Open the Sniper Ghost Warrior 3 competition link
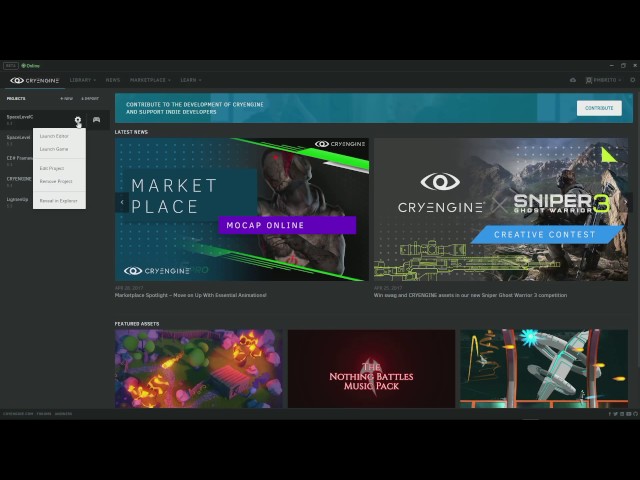The width and height of the screenshot is (640, 480). 470,295
